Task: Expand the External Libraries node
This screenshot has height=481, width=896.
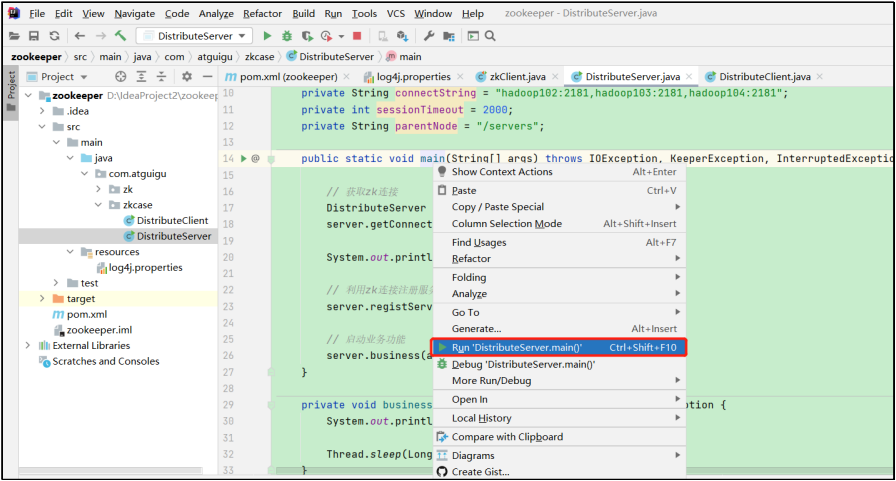Action: 28,346
